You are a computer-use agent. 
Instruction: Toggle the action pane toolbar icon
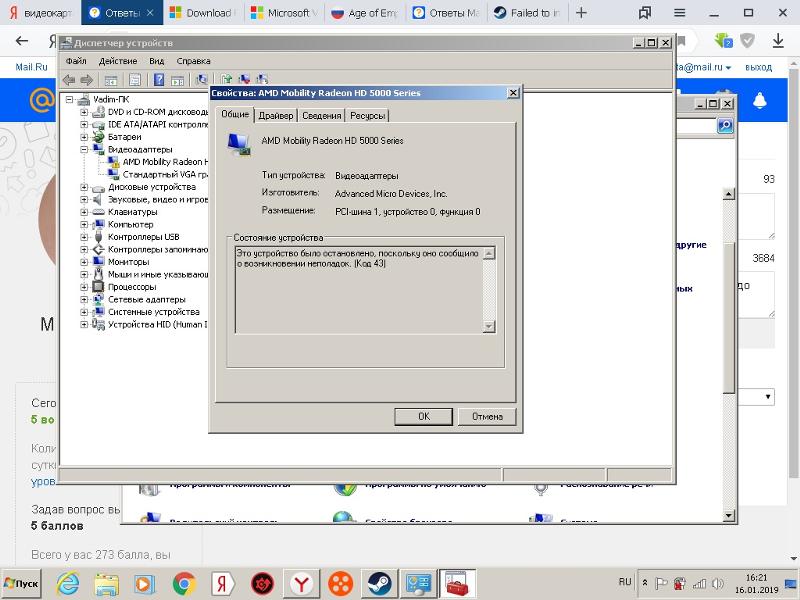(177, 80)
